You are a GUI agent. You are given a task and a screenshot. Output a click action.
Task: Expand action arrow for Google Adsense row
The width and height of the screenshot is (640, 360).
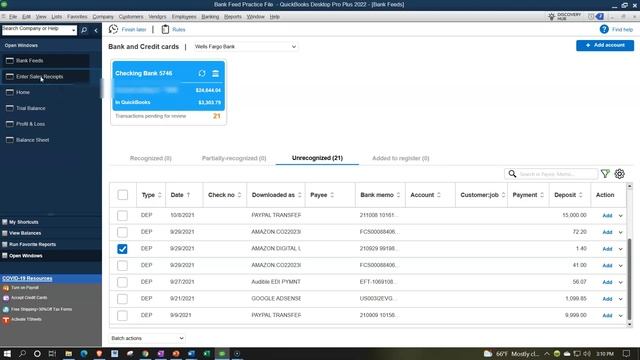coord(620,299)
